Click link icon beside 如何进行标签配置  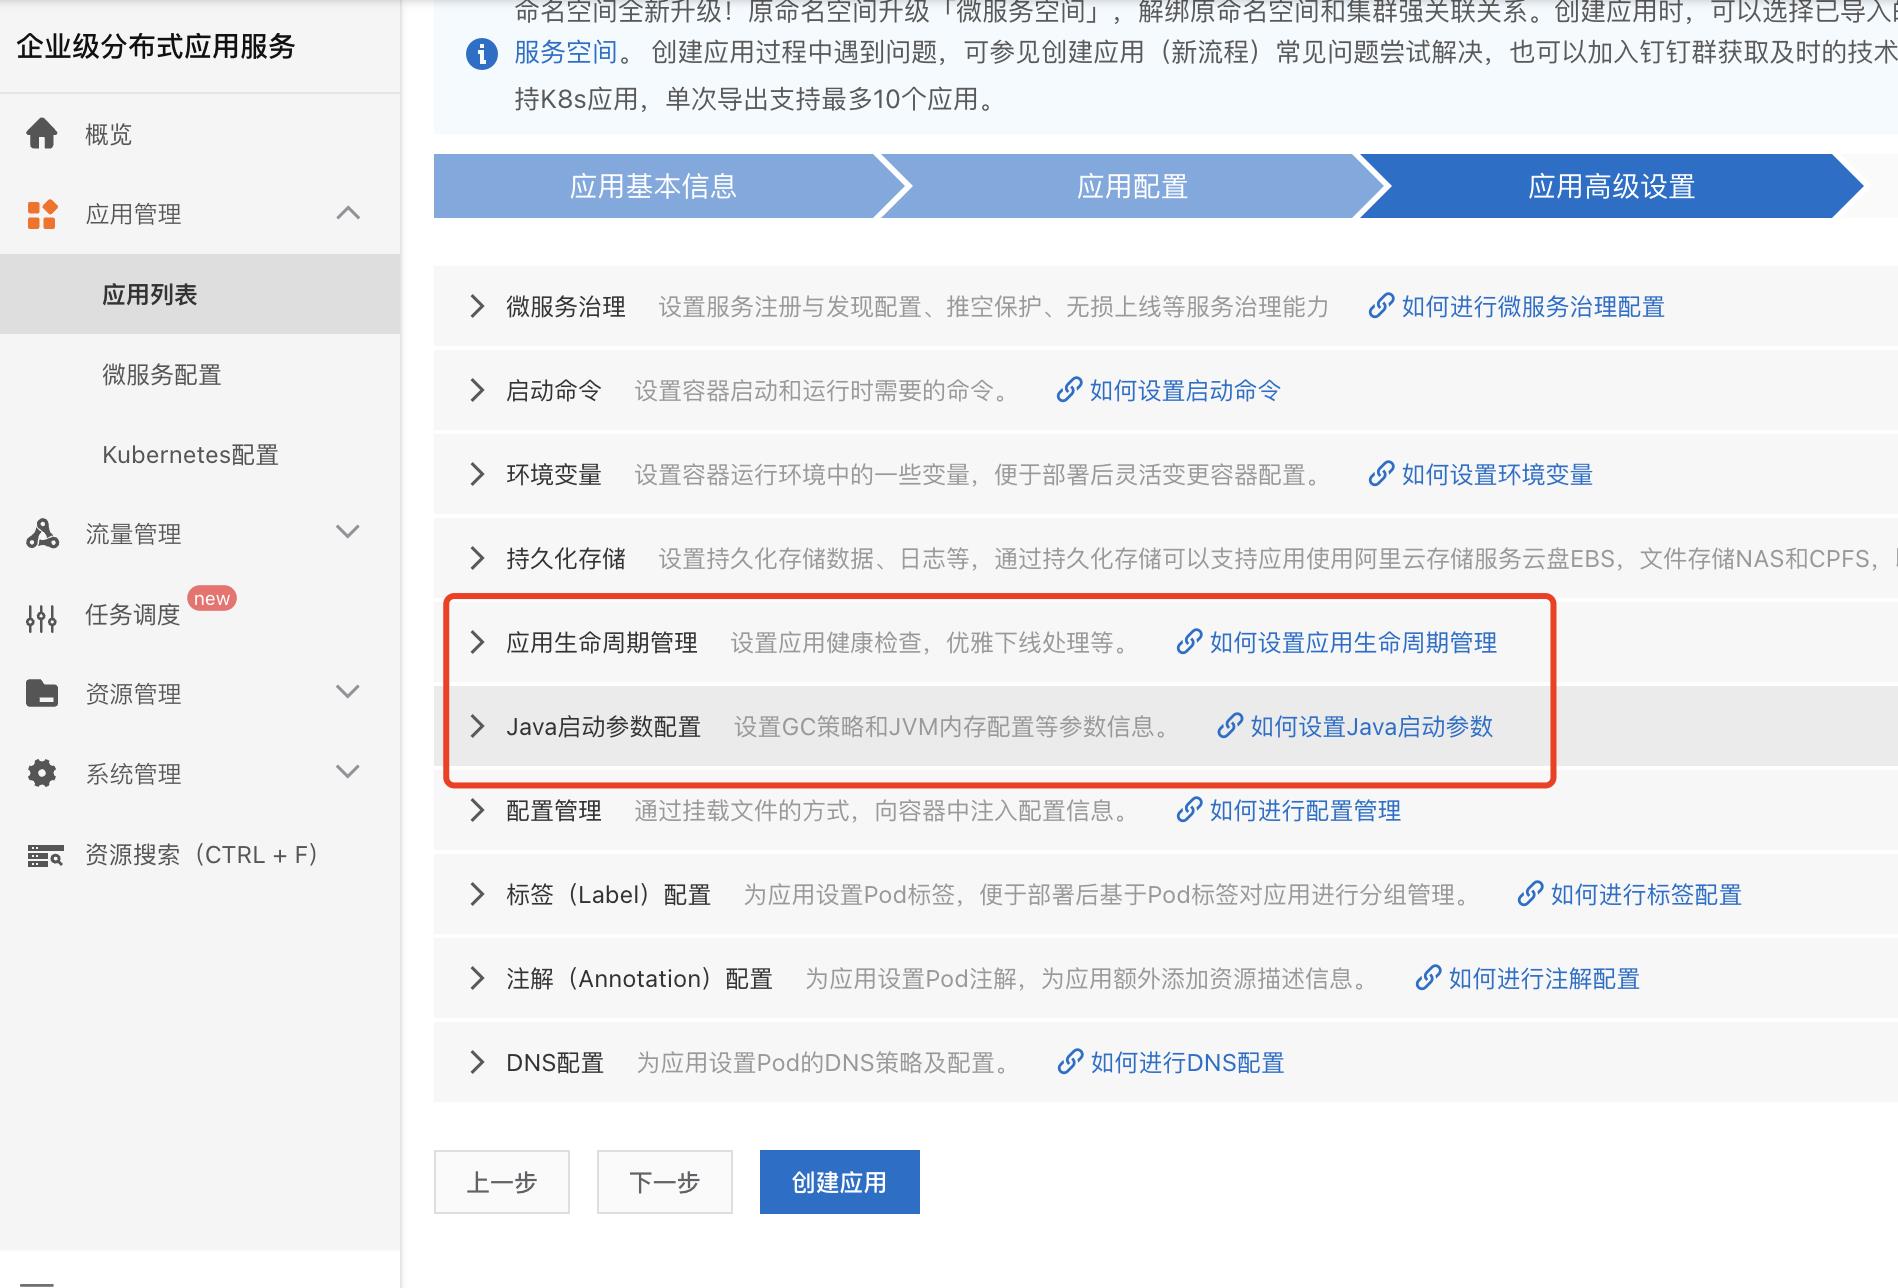coord(1530,894)
